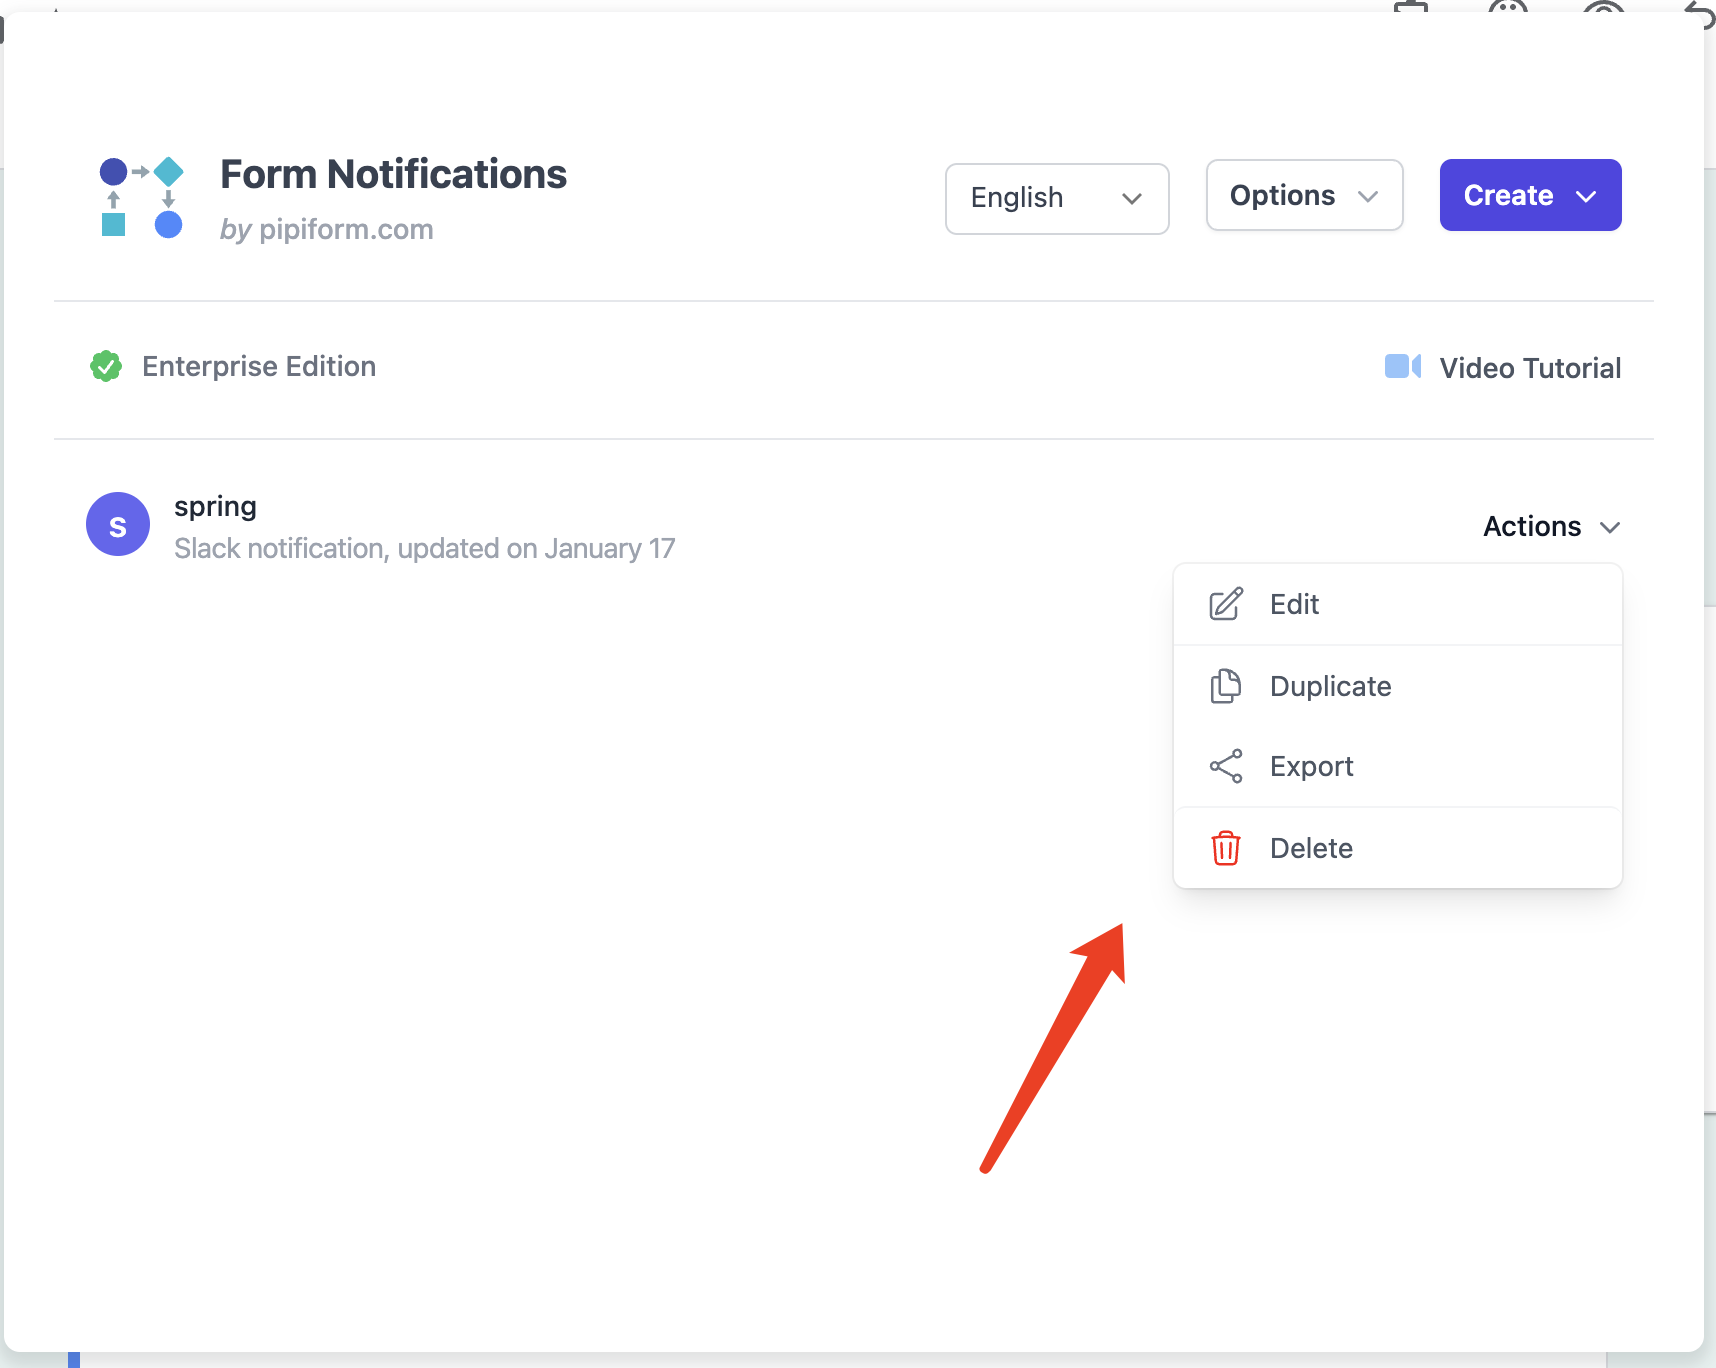
Task: Select the spring notification name
Action: [x=215, y=506]
